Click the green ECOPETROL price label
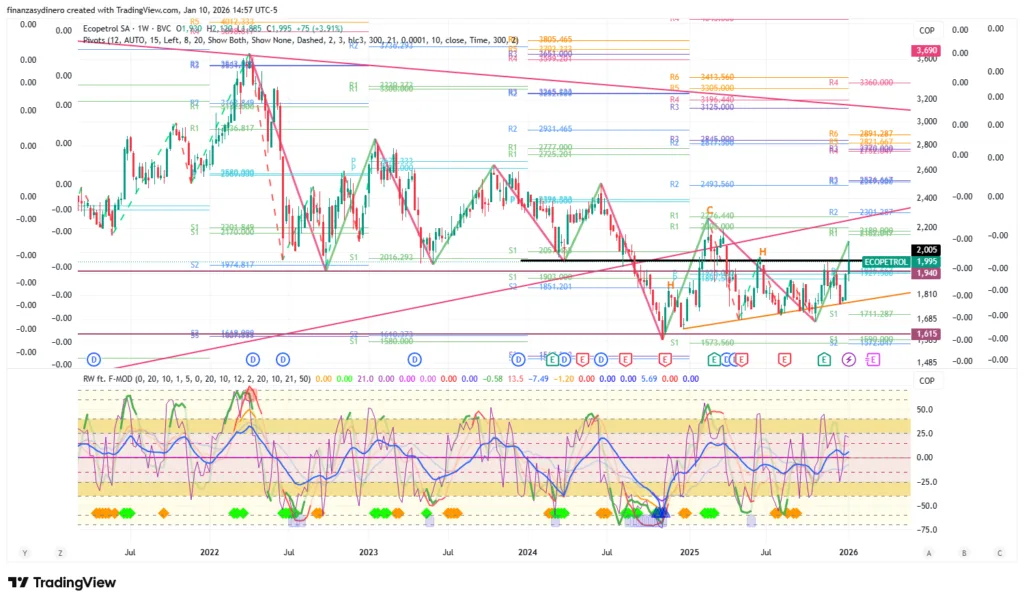Screen dimensions: 1024x603 [x=884, y=261]
